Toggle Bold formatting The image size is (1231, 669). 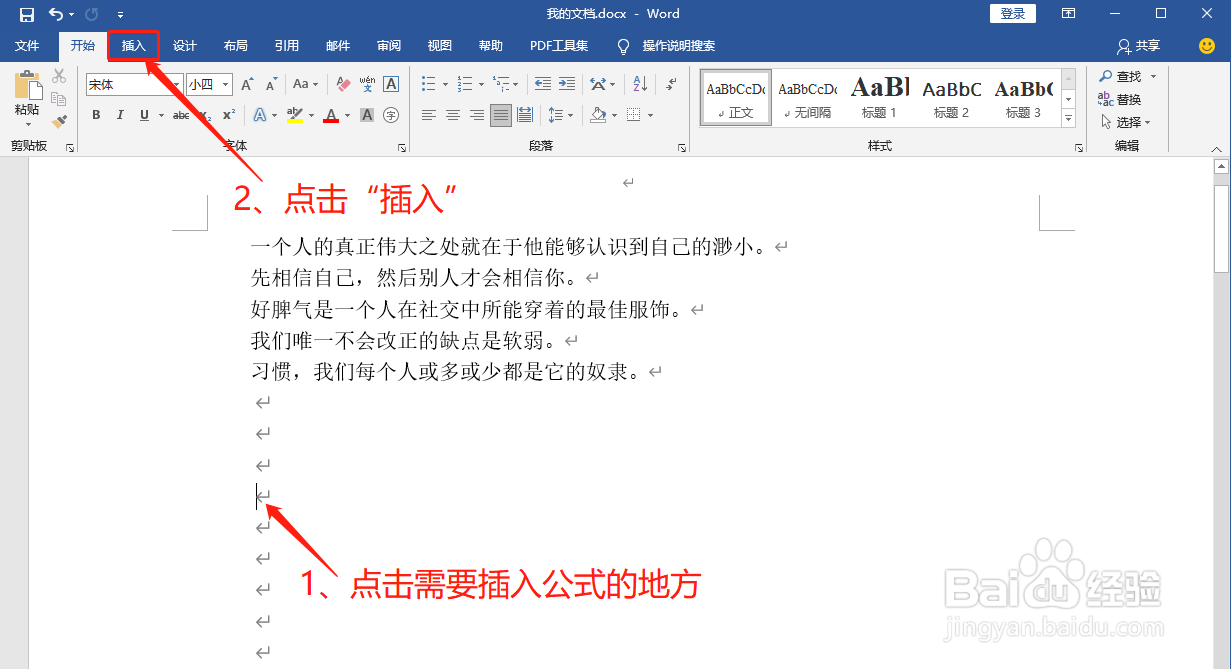96,114
